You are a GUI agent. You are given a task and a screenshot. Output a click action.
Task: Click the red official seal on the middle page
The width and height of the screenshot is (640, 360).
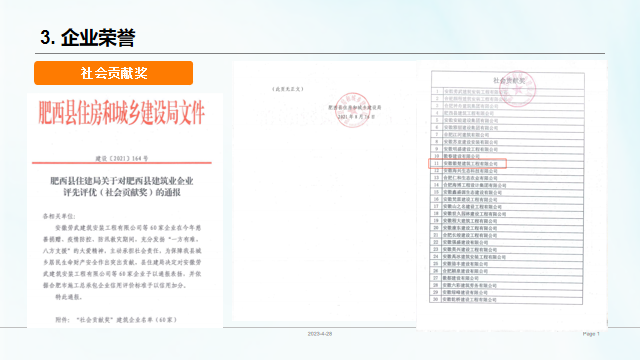353,110
